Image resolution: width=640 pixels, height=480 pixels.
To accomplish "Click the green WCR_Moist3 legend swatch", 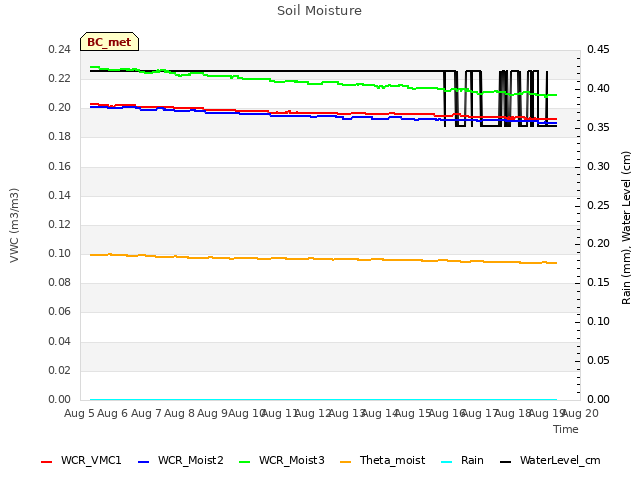I will (244, 462).
